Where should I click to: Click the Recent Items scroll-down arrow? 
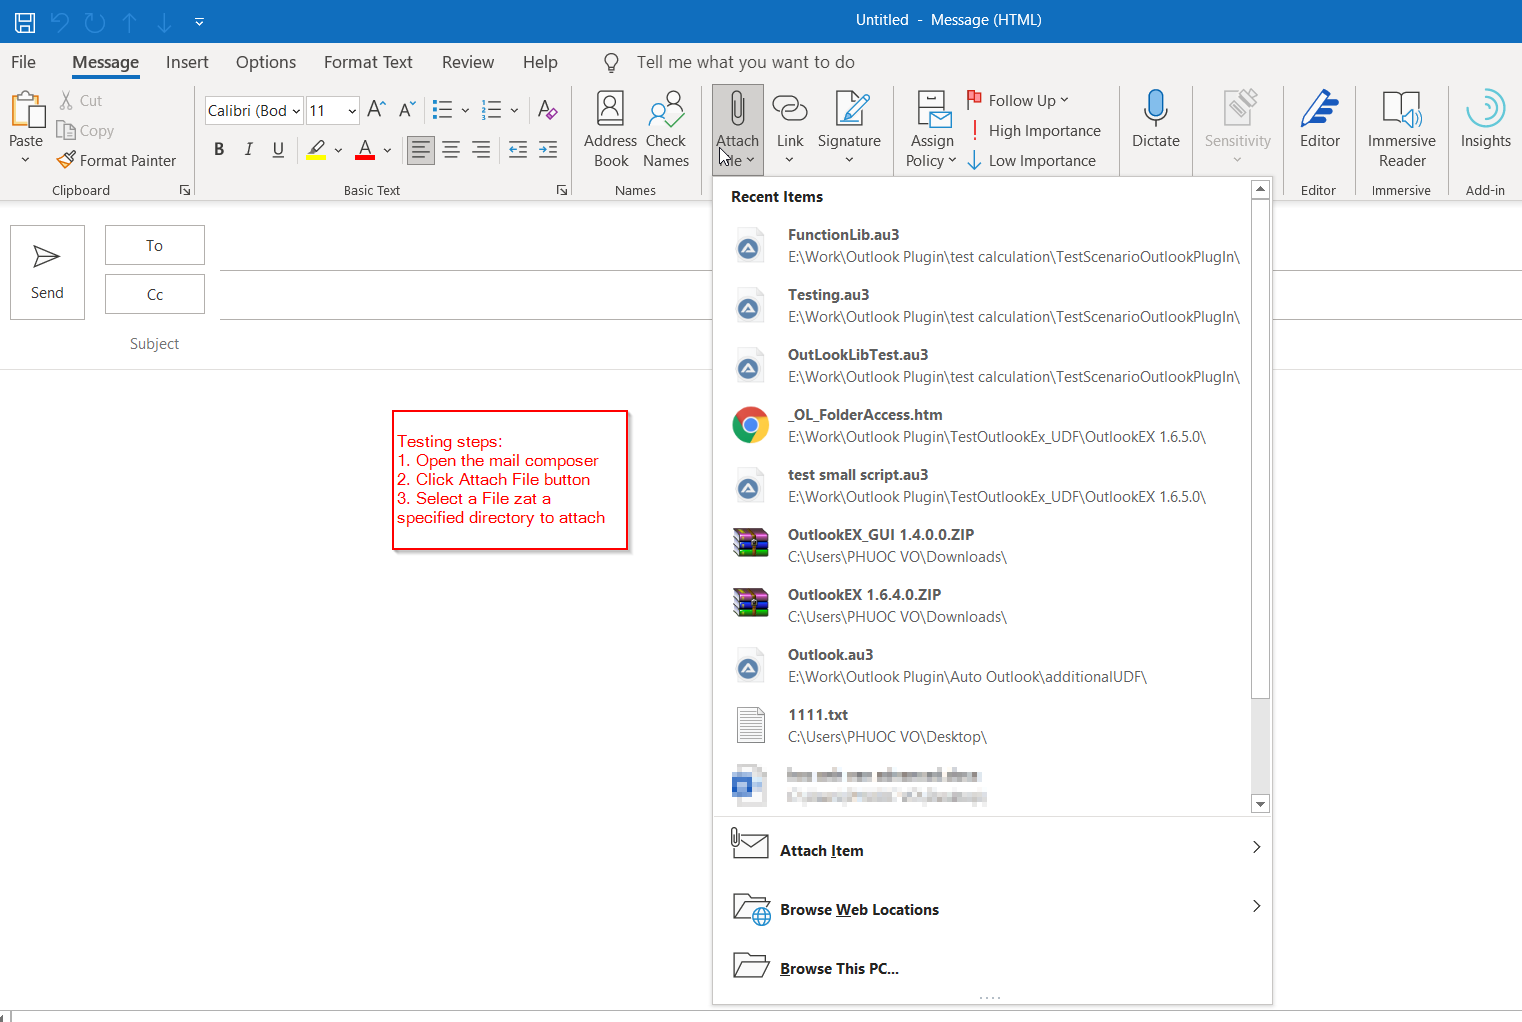click(1260, 804)
